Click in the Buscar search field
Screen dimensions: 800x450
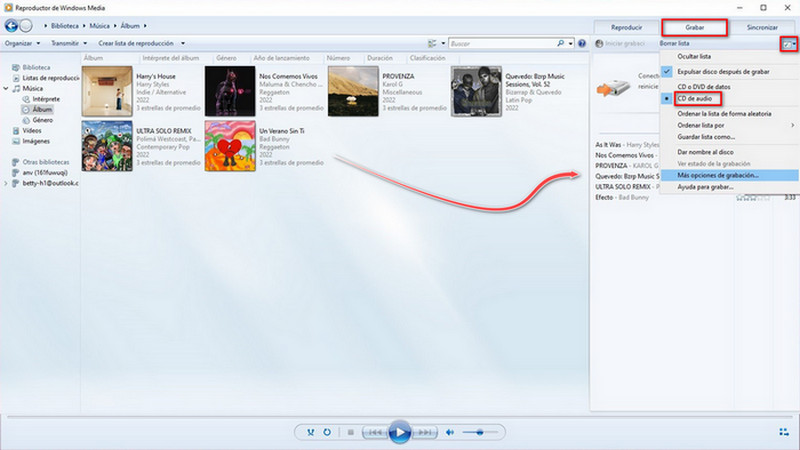click(502, 43)
